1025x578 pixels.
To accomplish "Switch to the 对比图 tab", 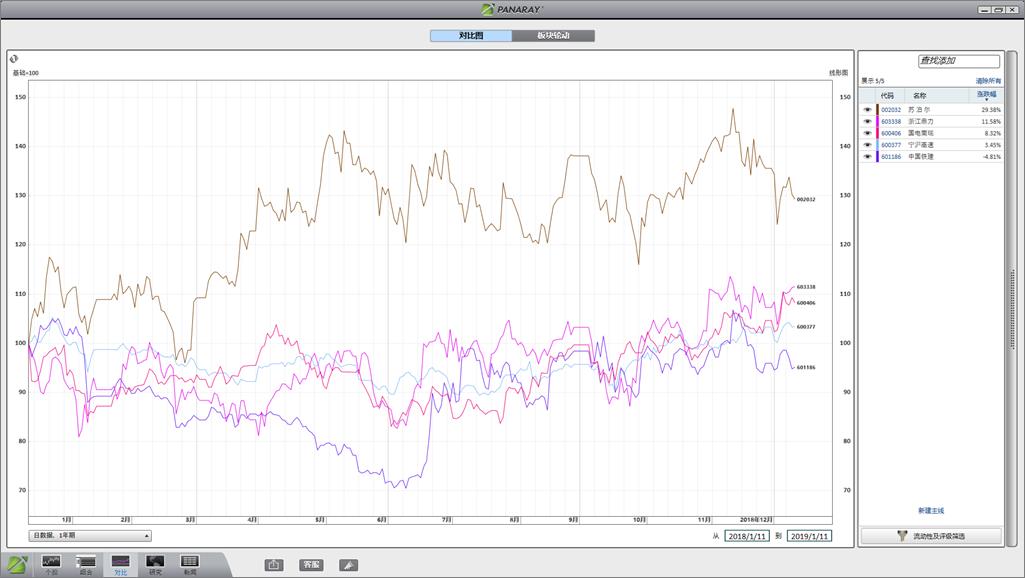I will click(471, 35).
